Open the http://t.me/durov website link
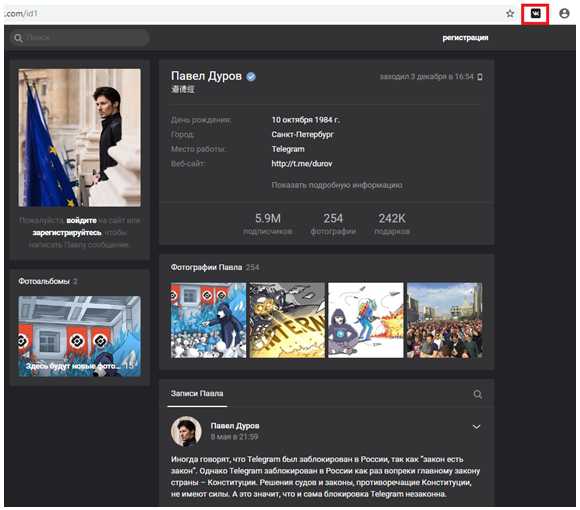The image size is (580, 510). click(302, 163)
